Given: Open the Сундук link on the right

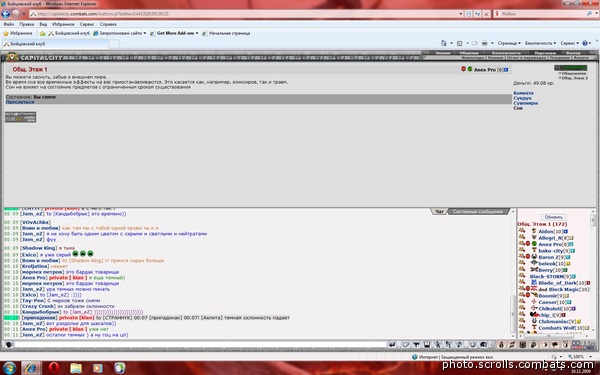Looking at the screenshot, I should pyautogui.click(x=522, y=98).
